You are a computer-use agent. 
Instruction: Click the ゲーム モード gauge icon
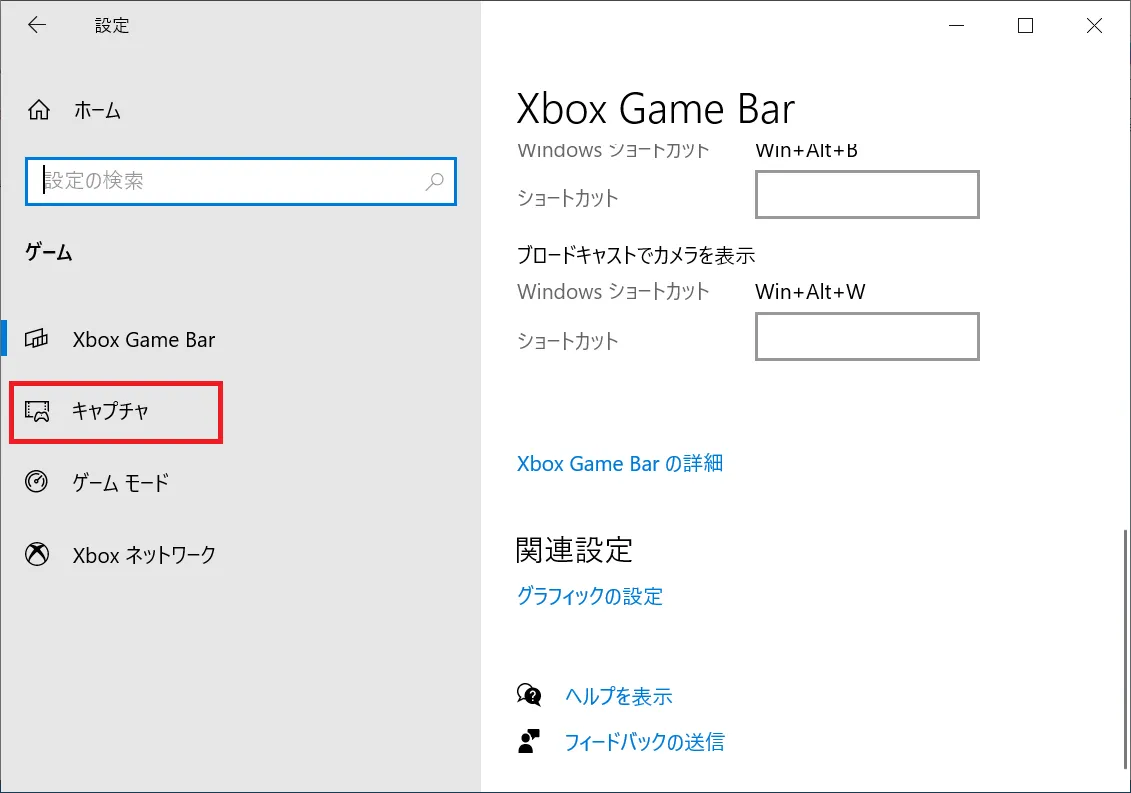(37, 481)
